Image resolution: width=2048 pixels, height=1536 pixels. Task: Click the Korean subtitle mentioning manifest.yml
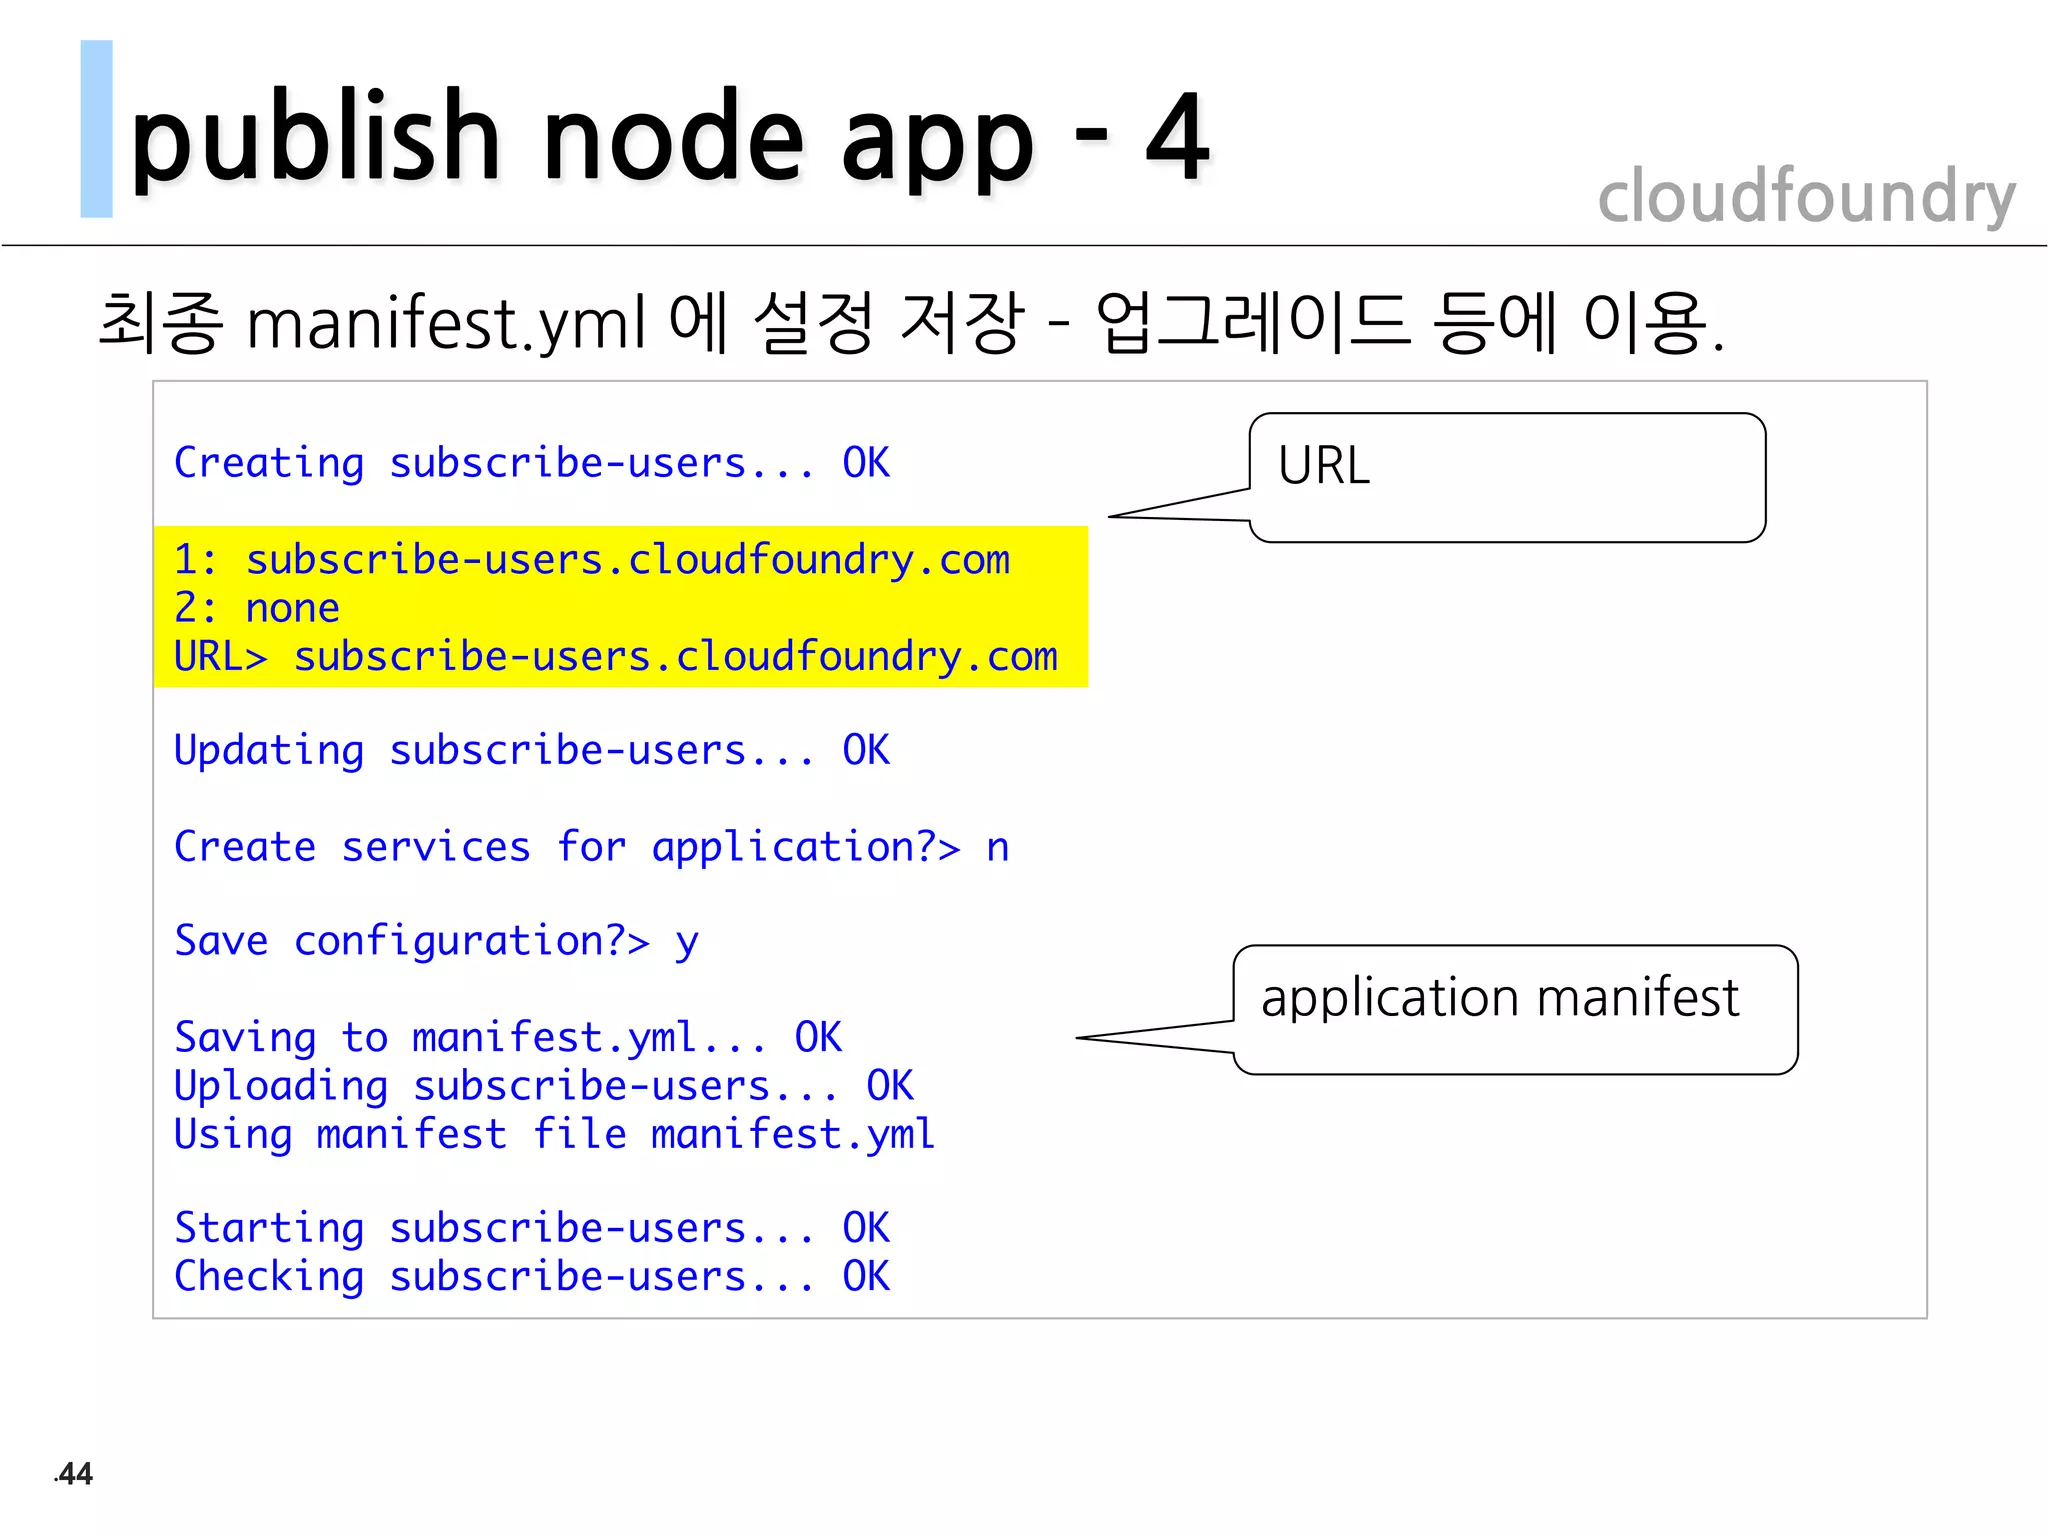tap(910, 323)
